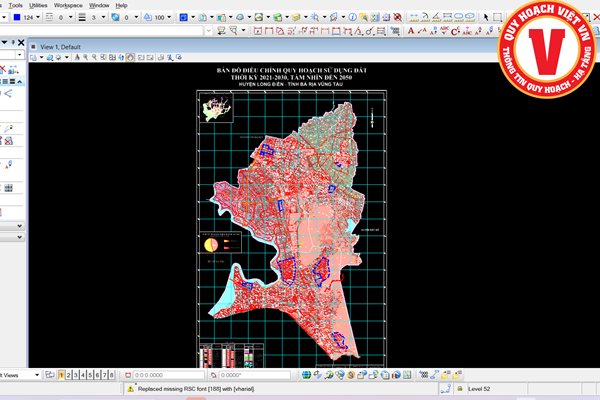The width and height of the screenshot is (600, 400).
Task: Open the Utilities menu
Action: tap(38, 5)
